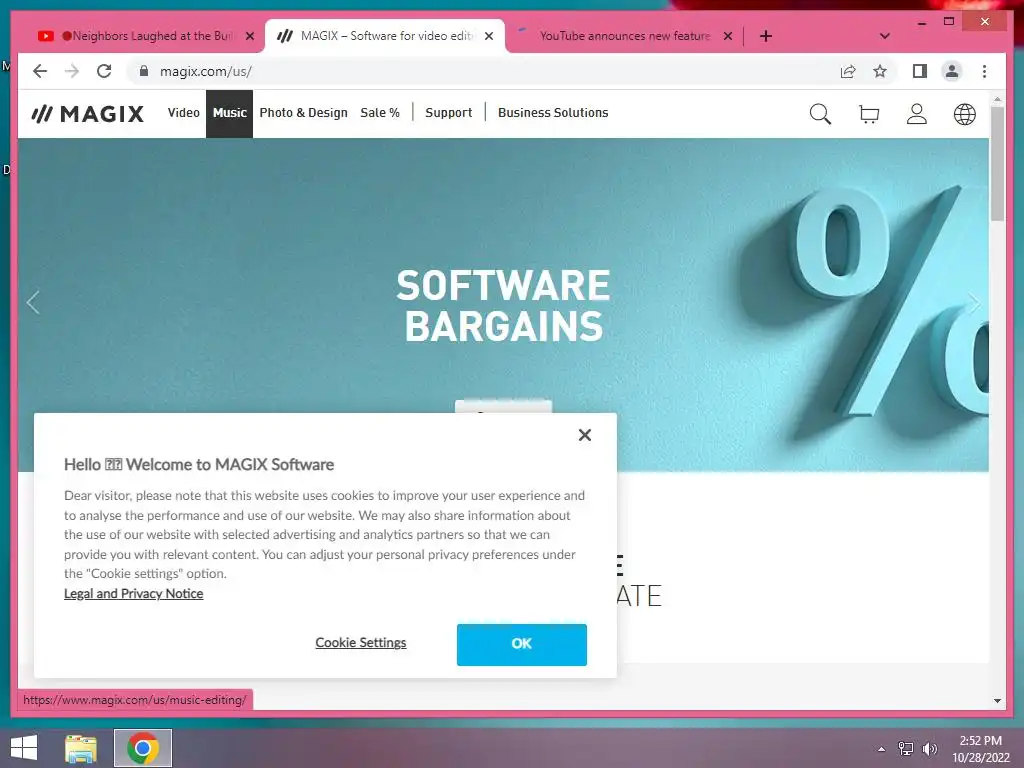The height and width of the screenshot is (768, 1024).
Task: Share this page icon in address bar
Action: click(848, 71)
